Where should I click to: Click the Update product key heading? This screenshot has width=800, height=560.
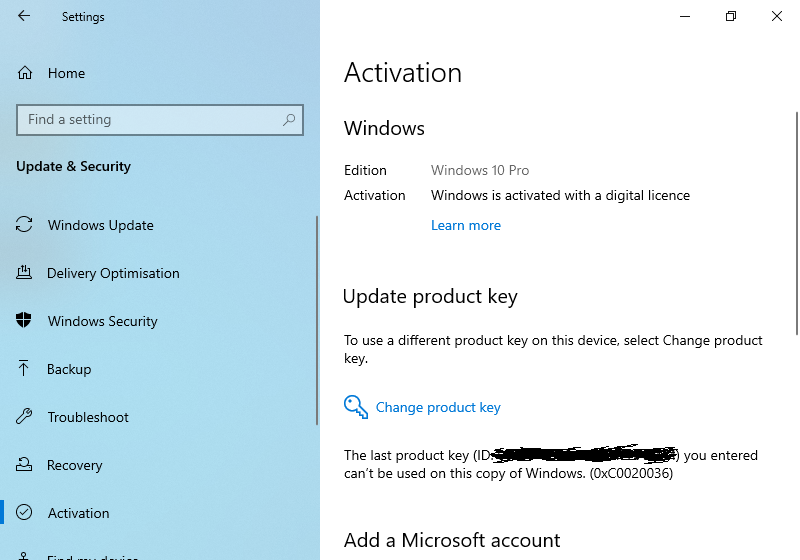[430, 296]
